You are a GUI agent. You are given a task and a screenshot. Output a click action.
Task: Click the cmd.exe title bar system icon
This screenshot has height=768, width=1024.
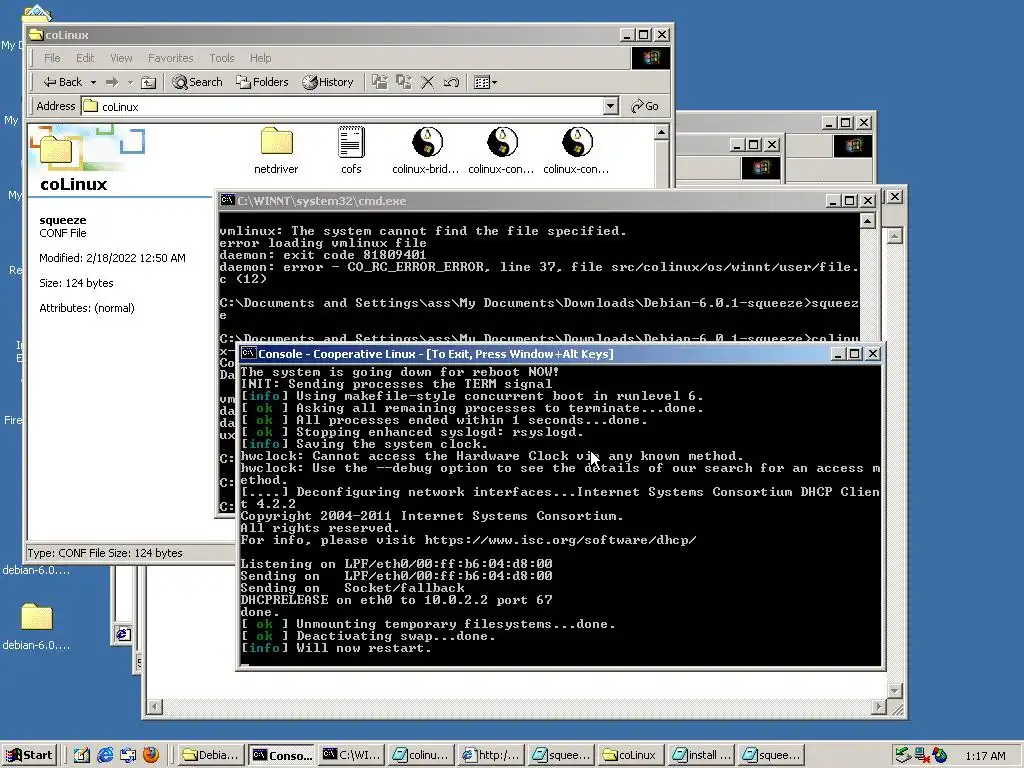[227, 200]
